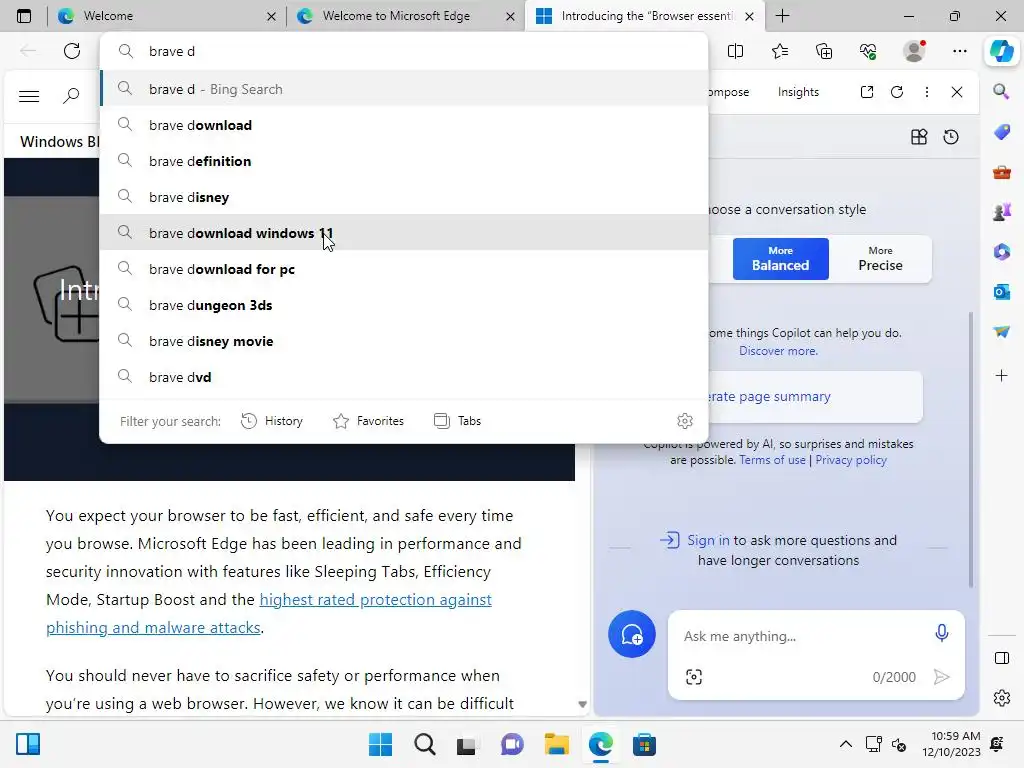The image size is (1024, 768).
Task: Open the blog page hamburger menu
Action: tap(29, 97)
